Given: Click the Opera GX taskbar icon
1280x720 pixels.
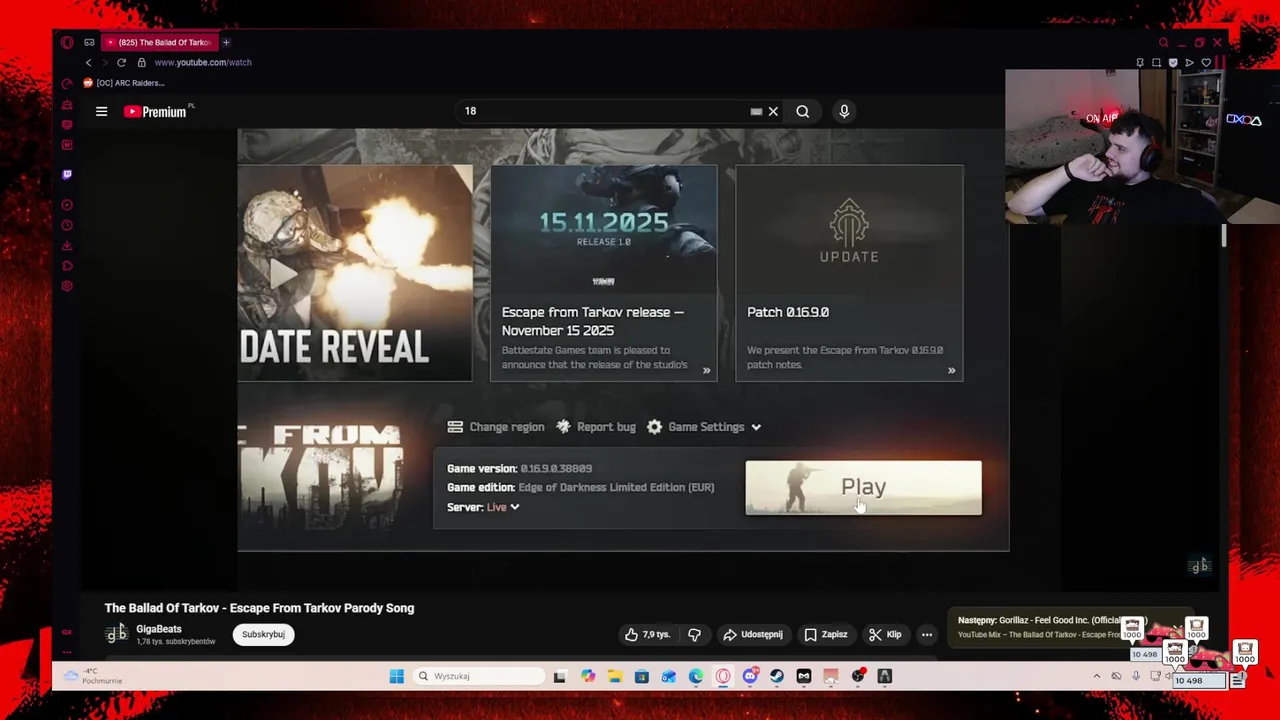Looking at the screenshot, I should click(723, 676).
